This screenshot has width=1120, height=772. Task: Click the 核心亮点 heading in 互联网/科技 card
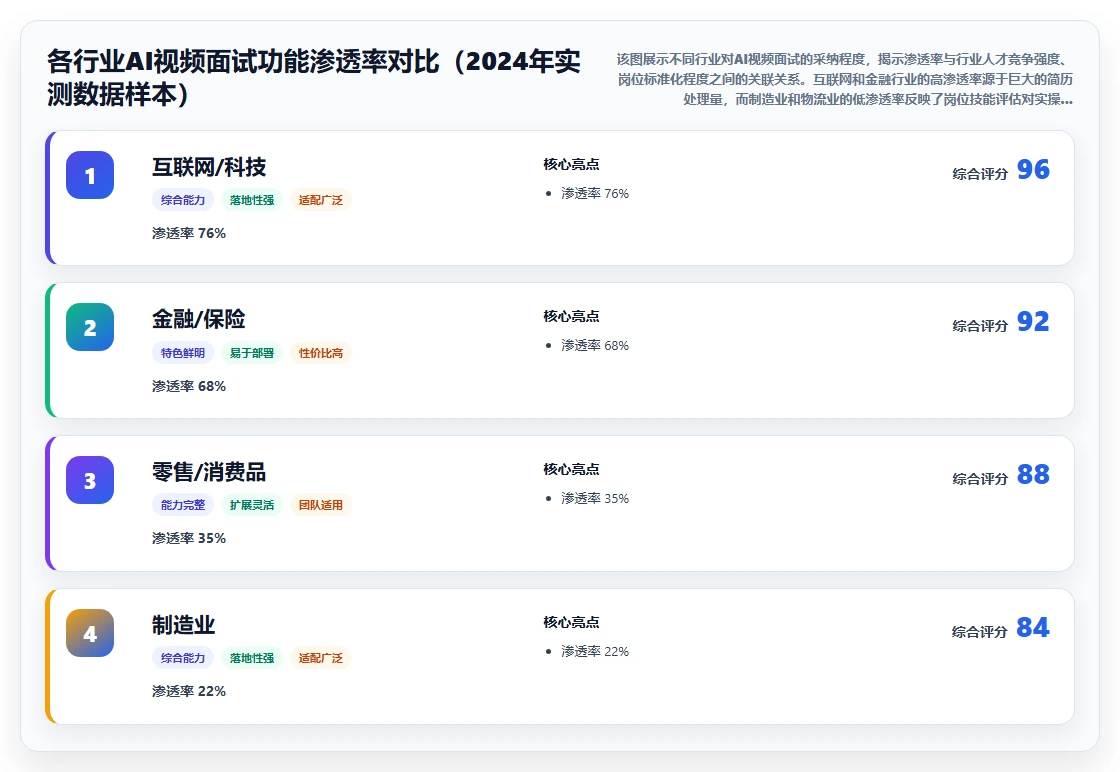[x=571, y=164]
